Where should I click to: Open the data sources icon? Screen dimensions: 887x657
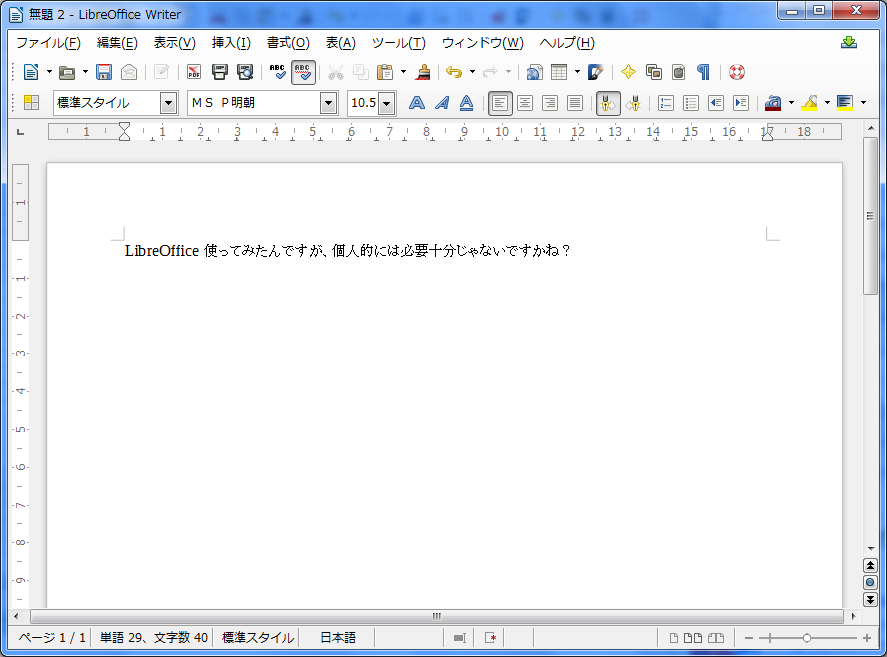click(x=678, y=72)
